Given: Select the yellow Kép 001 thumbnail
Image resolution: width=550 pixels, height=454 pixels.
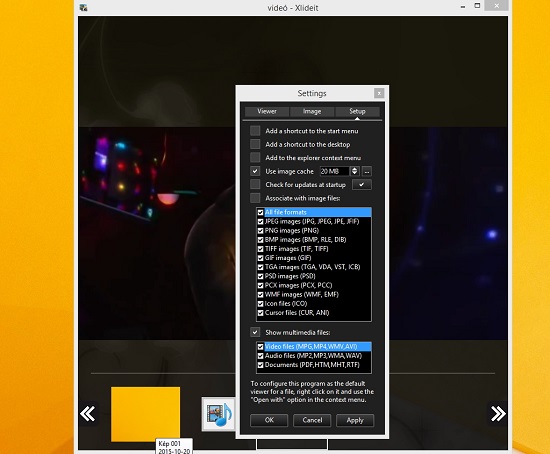Looking at the screenshot, I should (146, 414).
